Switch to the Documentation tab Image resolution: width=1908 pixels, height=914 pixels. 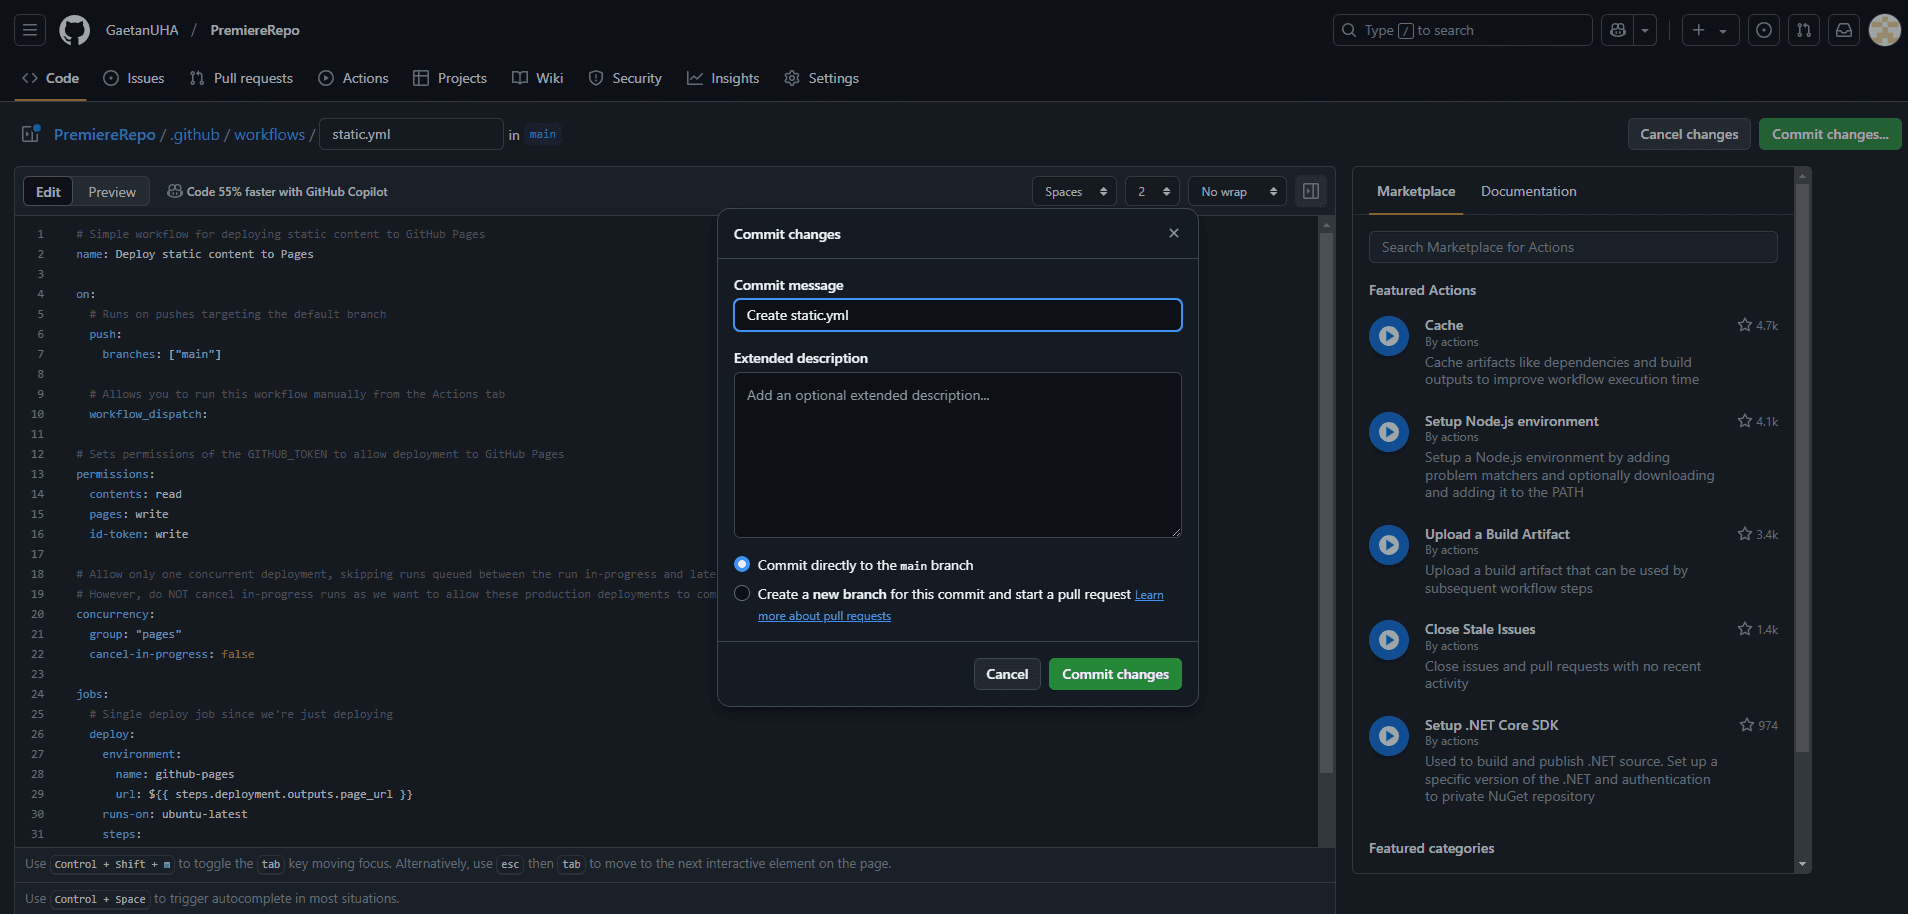click(x=1528, y=191)
